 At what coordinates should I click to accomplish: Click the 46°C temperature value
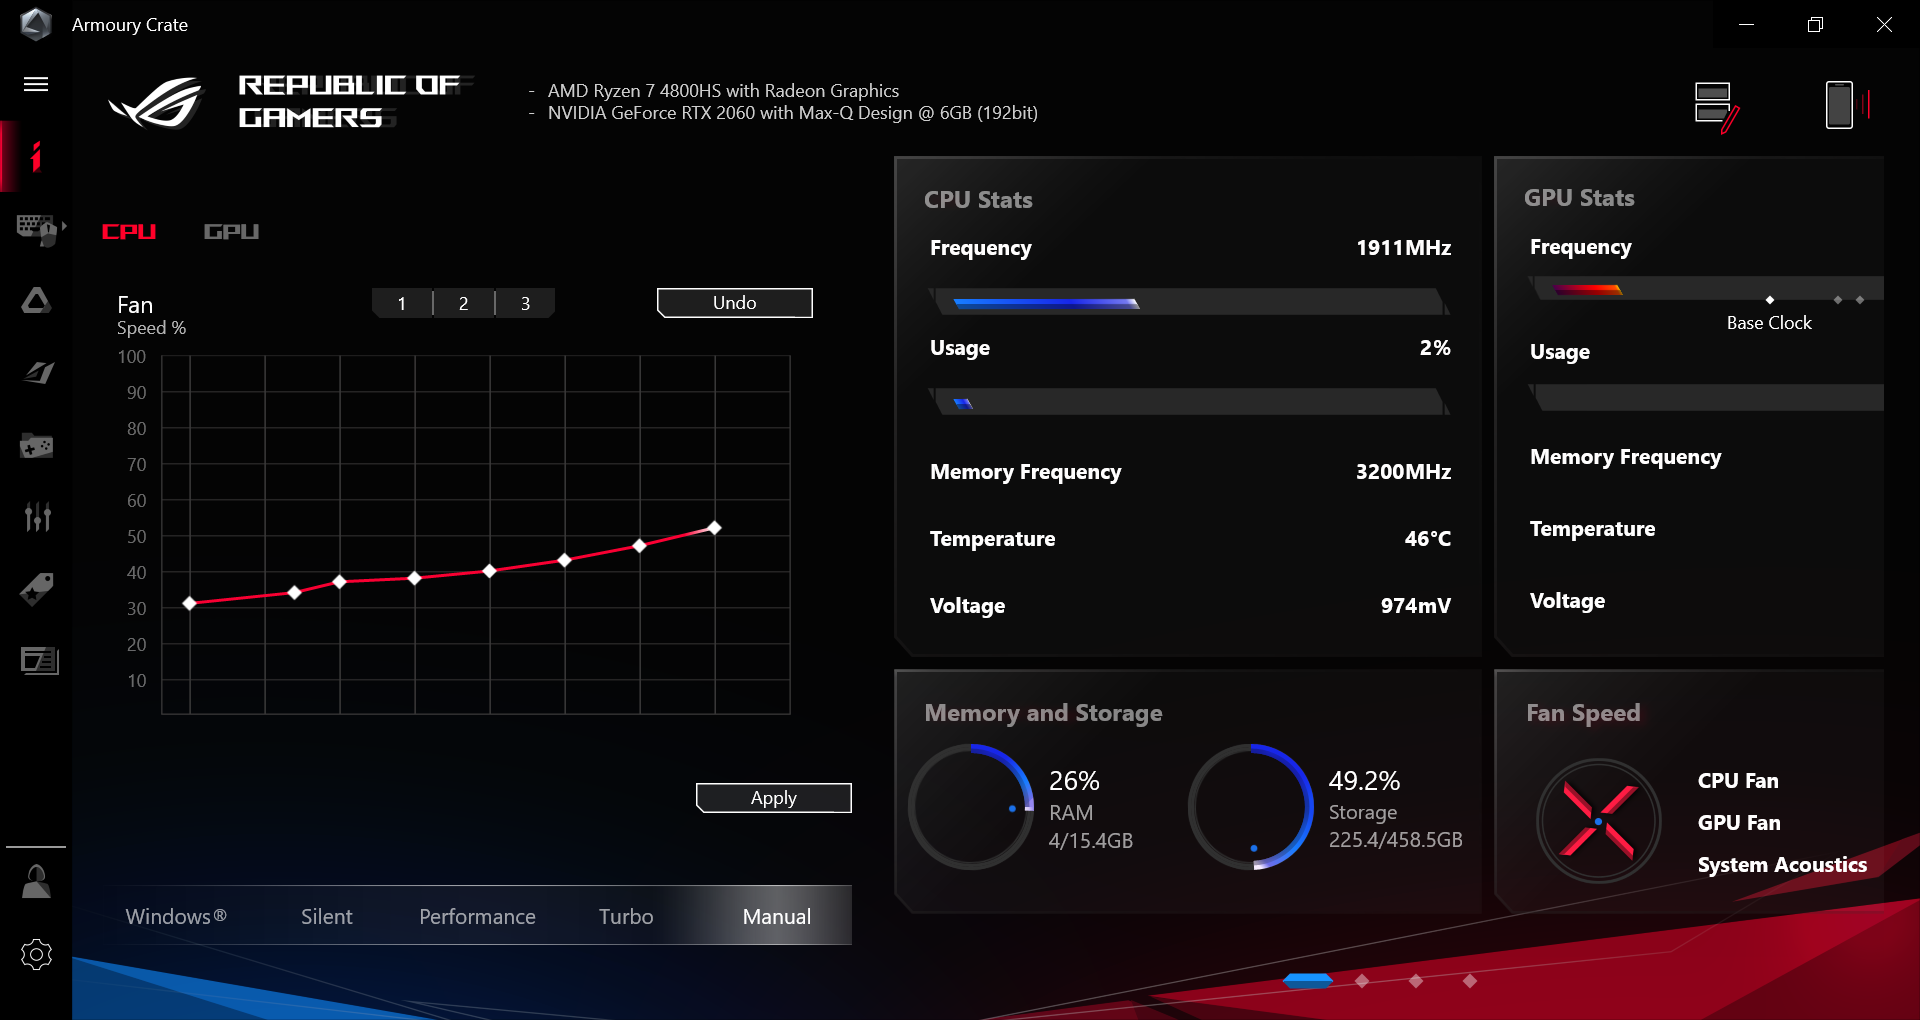tap(1427, 539)
